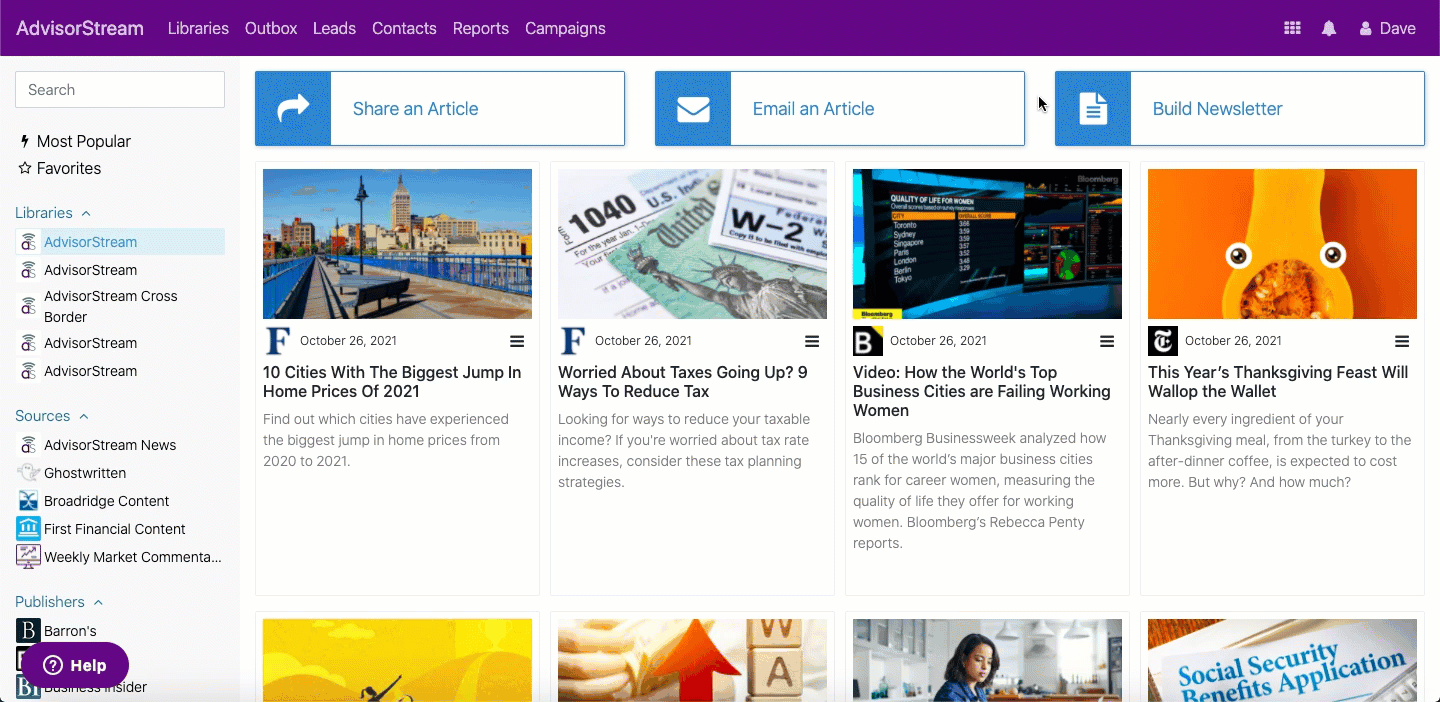The height and width of the screenshot is (702, 1440).
Task: Click date October 26, 2021 on Thanksgiving card
Action: (1233, 341)
